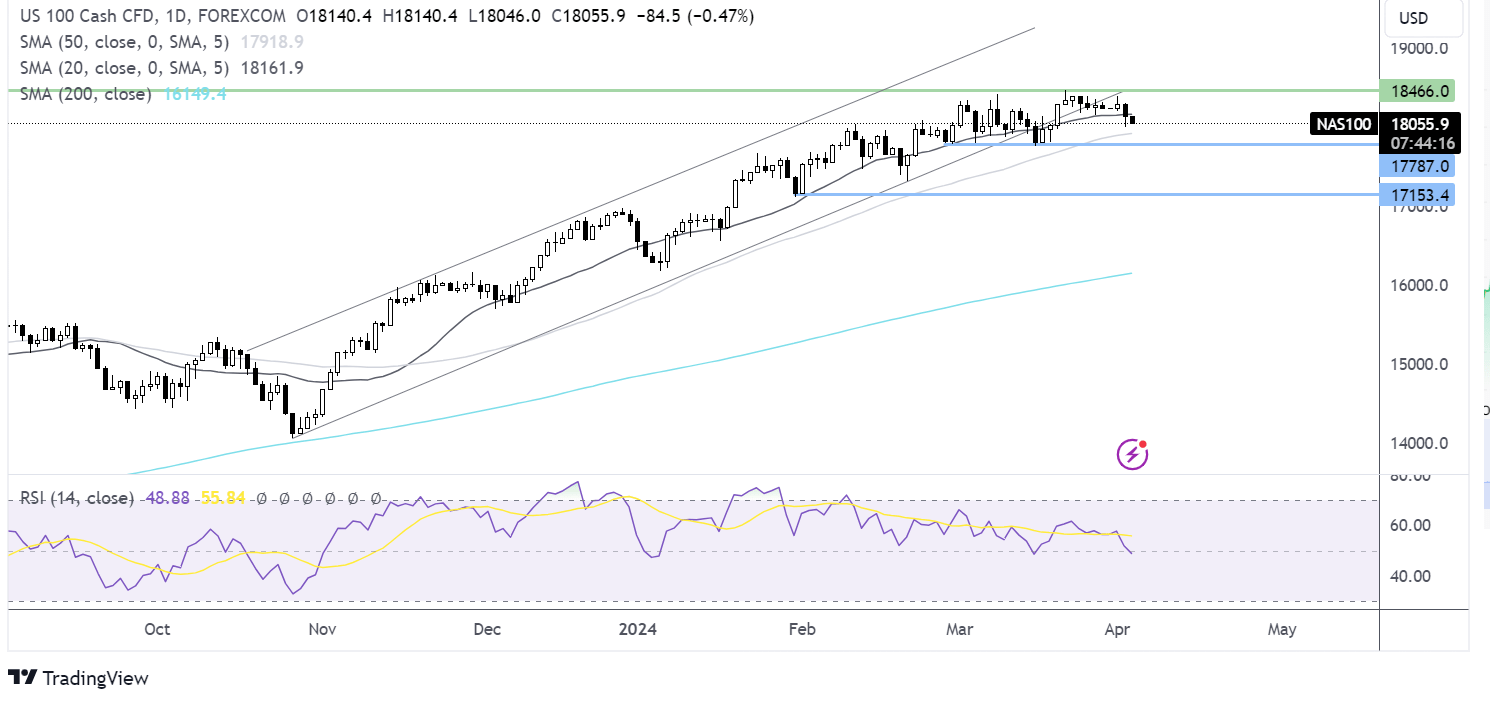Select the SMA 200 indicator legend
The height and width of the screenshot is (704, 1490).
(x=85, y=94)
